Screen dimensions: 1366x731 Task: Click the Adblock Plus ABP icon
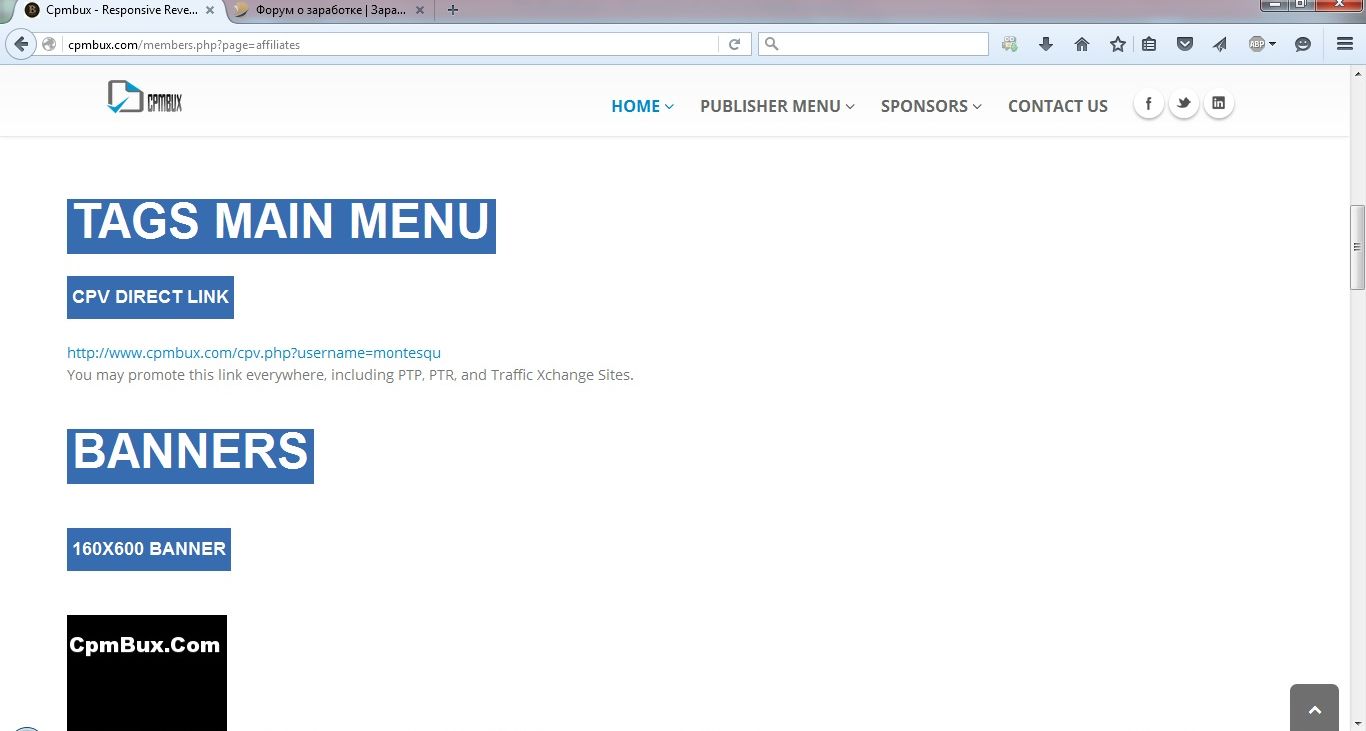(x=1257, y=44)
